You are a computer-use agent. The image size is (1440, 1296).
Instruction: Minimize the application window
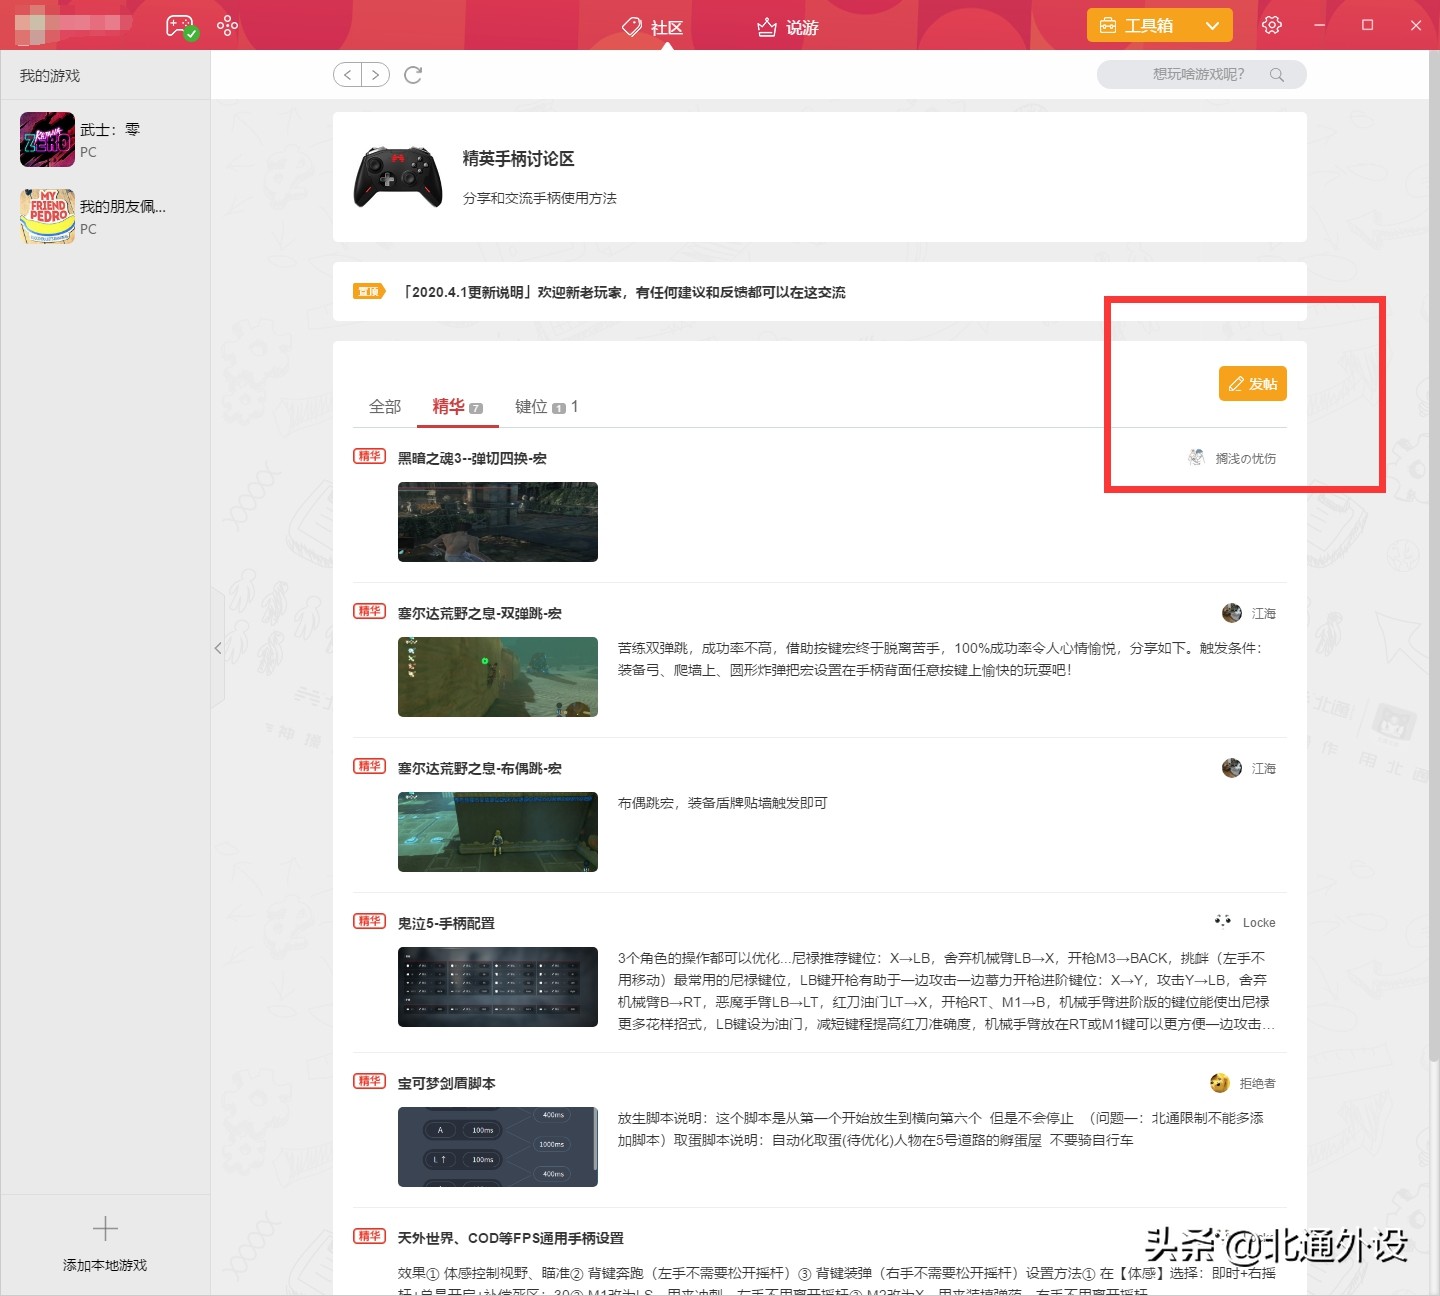[1319, 25]
